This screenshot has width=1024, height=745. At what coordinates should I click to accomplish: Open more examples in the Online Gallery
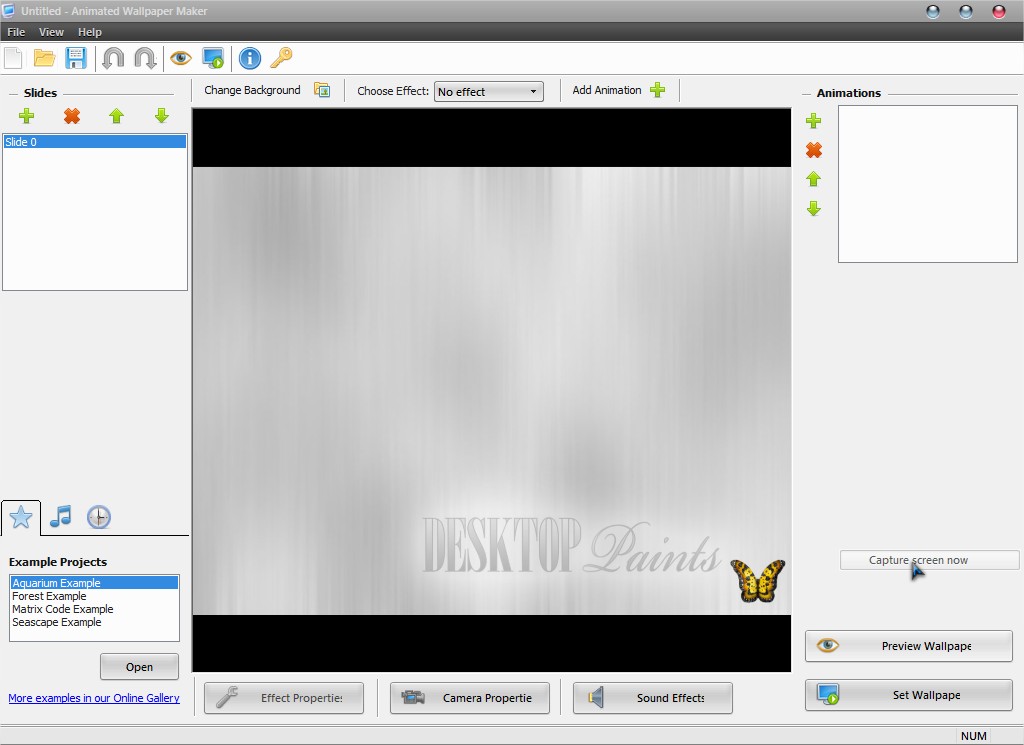(94, 697)
